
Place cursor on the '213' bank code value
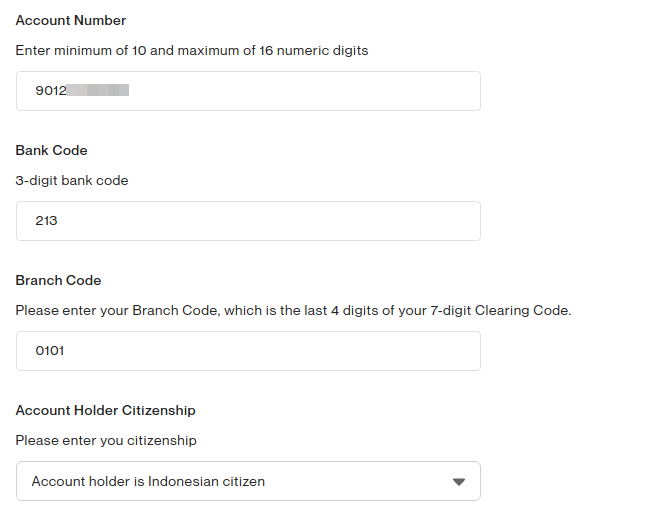point(46,221)
